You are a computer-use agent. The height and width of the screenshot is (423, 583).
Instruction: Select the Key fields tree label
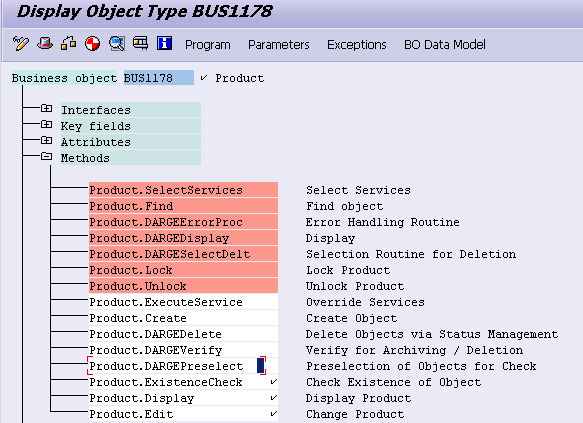131,126
